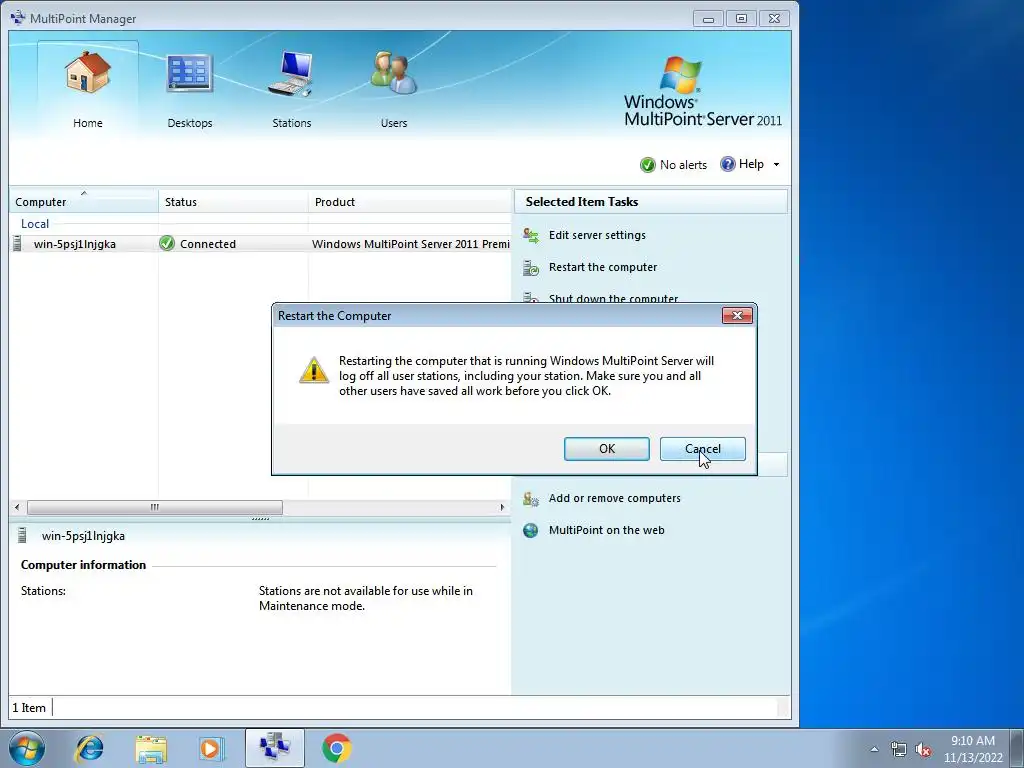This screenshot has height=768, width=1024.
Task: Click the Users people icon
Action: tap(394, 72)
